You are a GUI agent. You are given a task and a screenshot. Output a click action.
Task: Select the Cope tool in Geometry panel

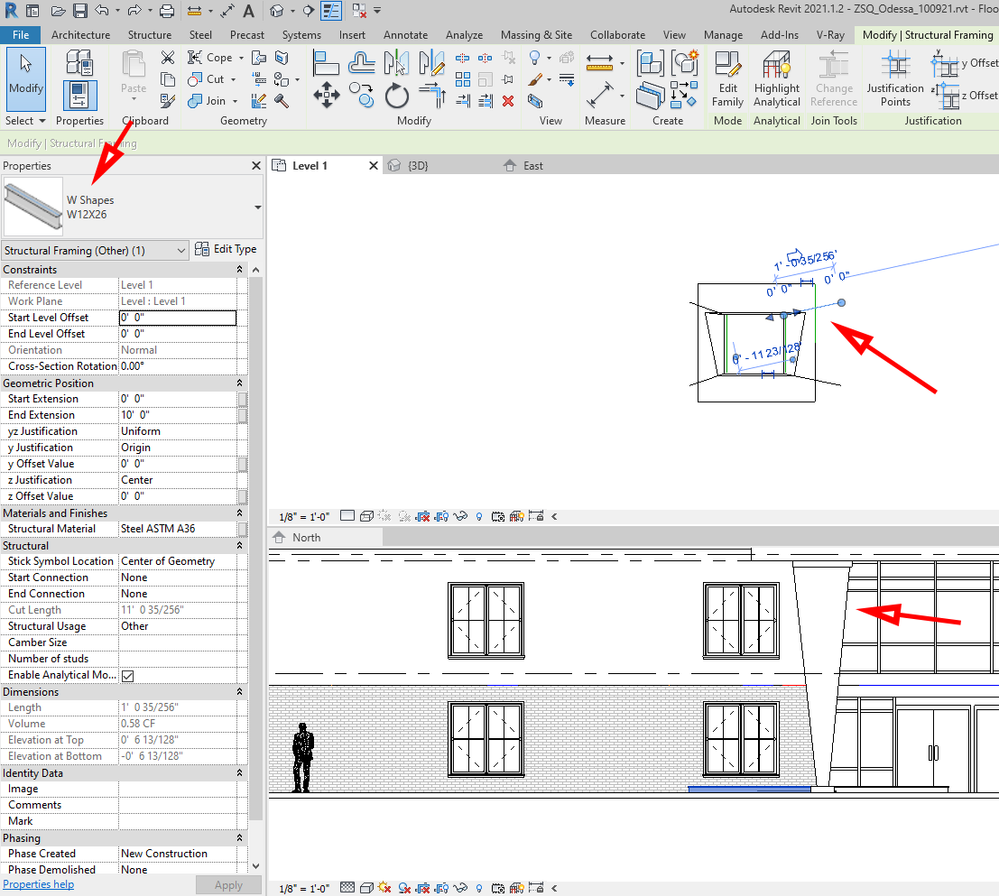pos(216,57)
